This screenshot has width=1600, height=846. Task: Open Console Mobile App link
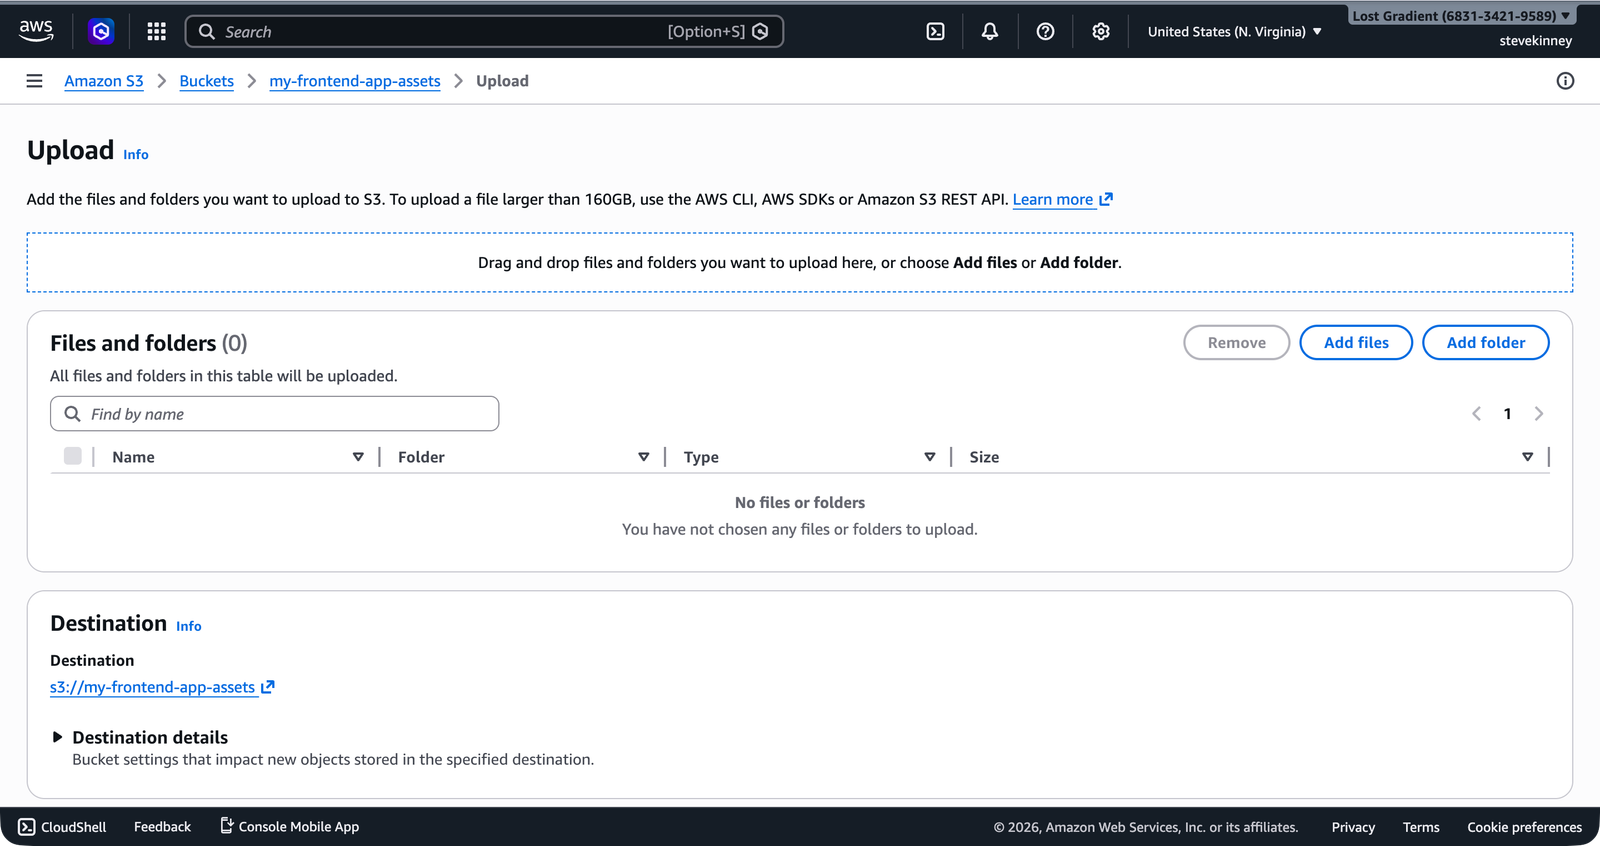289,827
